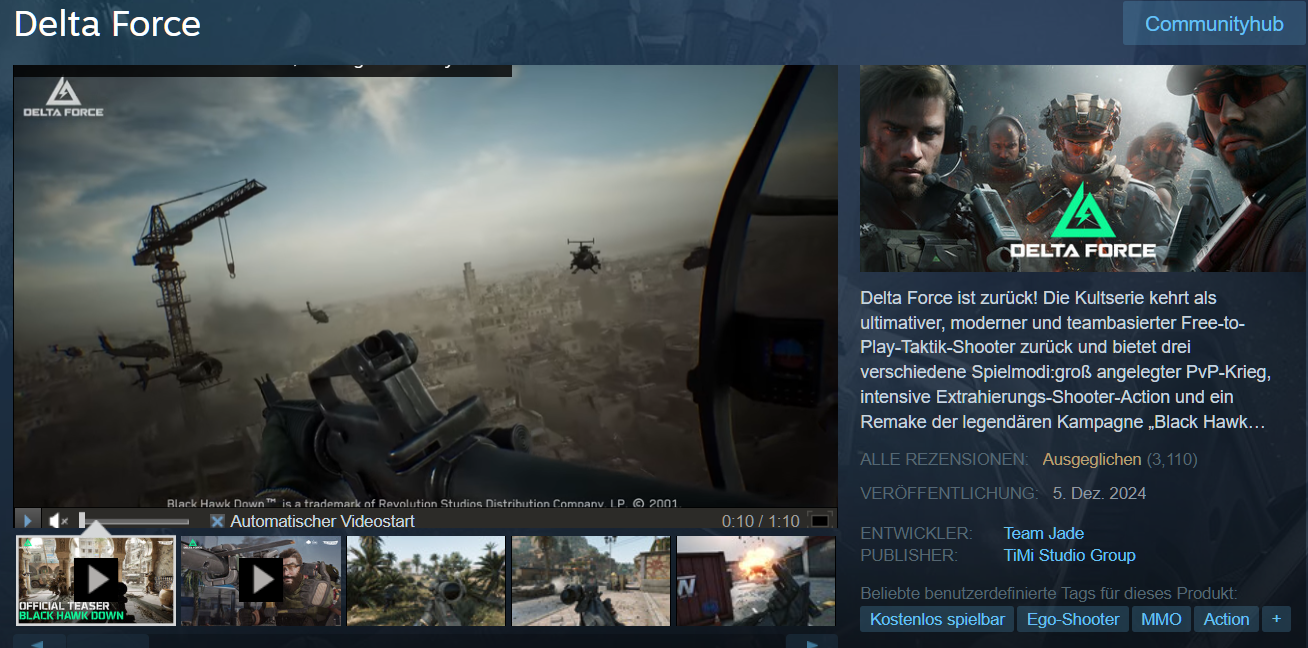1308x648 pixels.
Task: Select the Official Teaser Black Hawk Down thumbnail
Action: [96, 581]
